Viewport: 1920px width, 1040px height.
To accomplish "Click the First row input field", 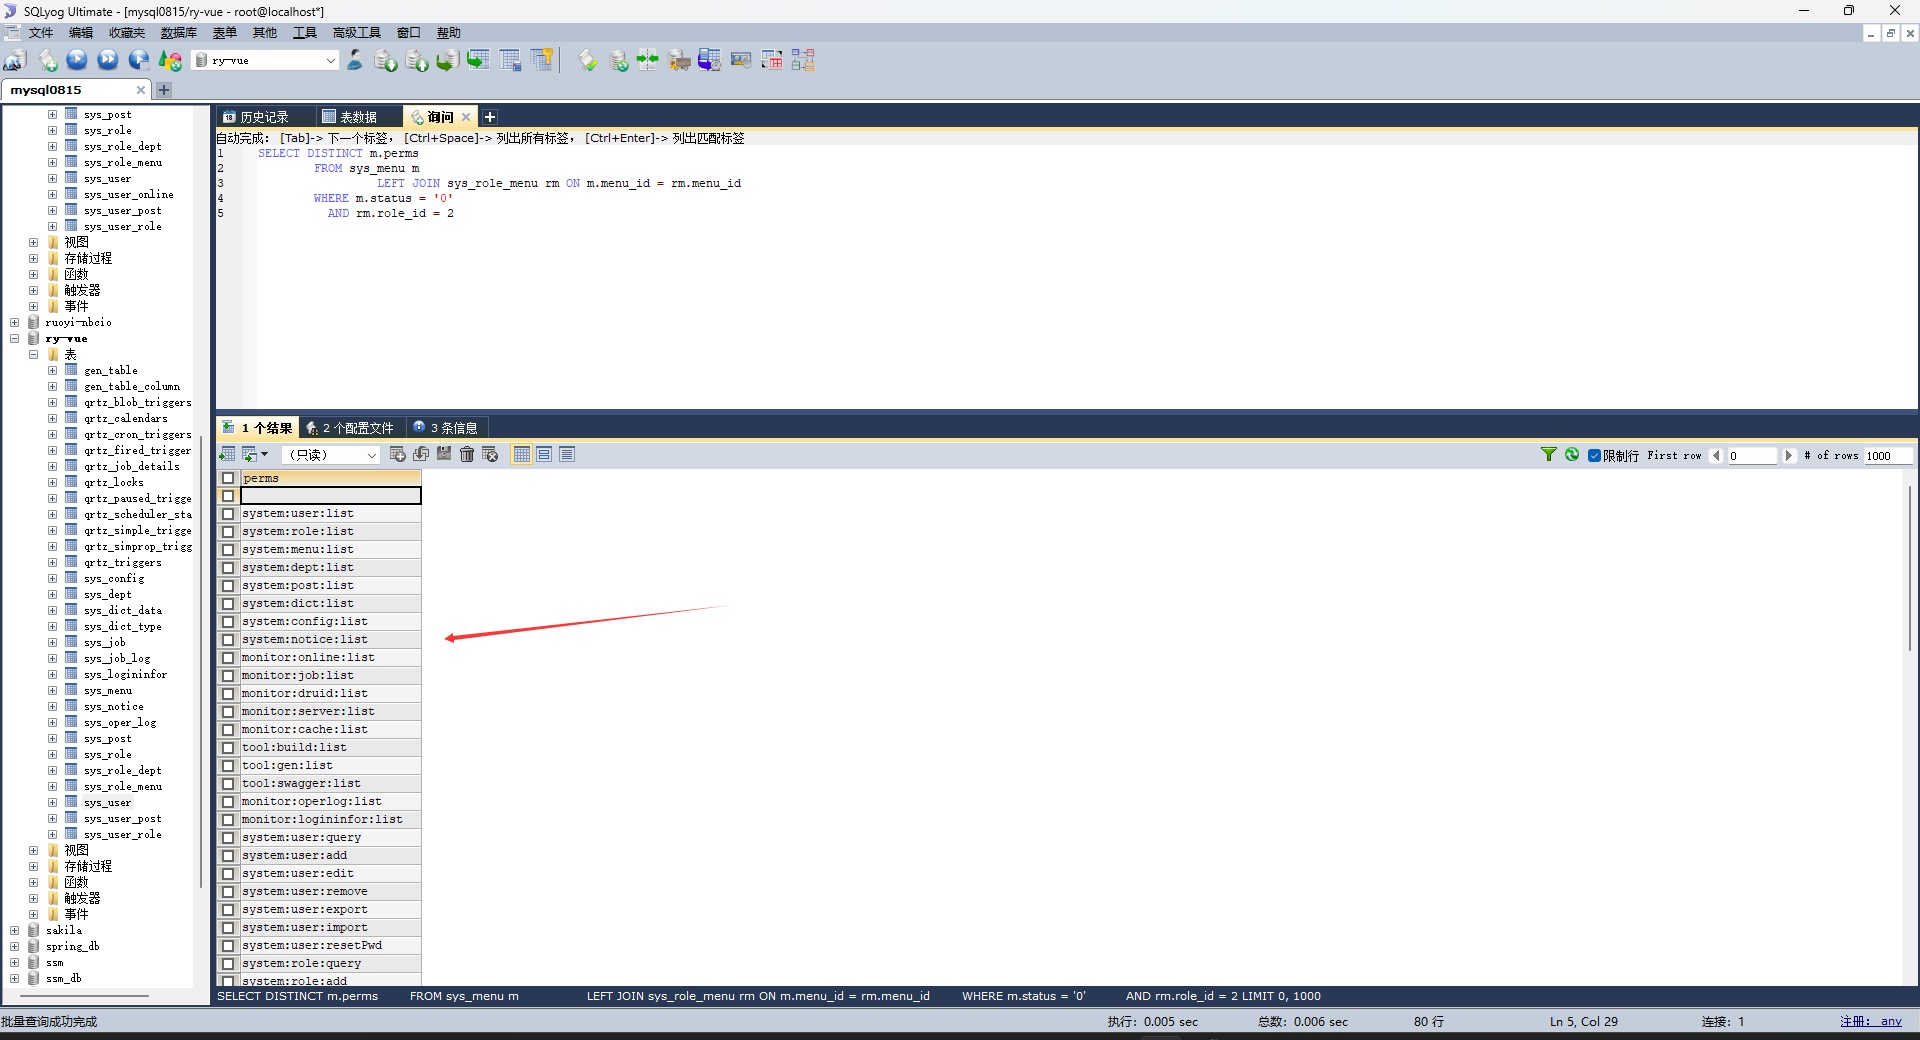I will point(1752,456).
